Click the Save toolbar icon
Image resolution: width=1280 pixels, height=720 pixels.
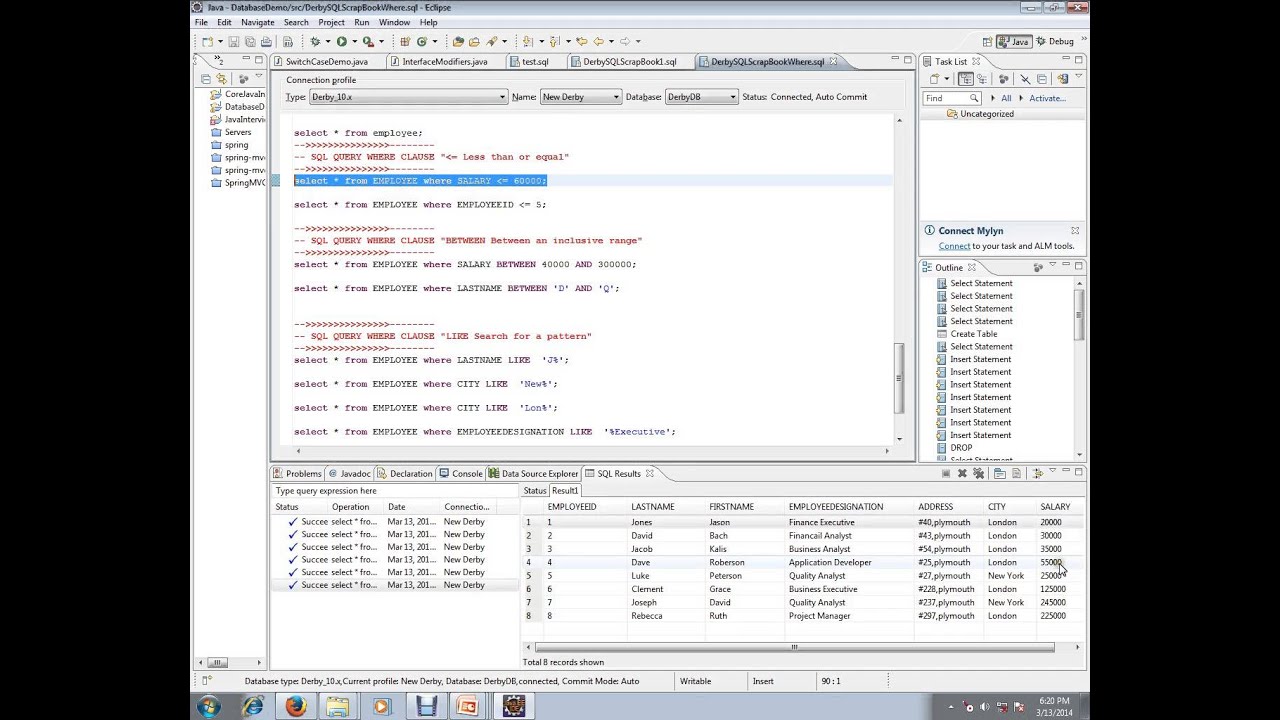[233, 42]
